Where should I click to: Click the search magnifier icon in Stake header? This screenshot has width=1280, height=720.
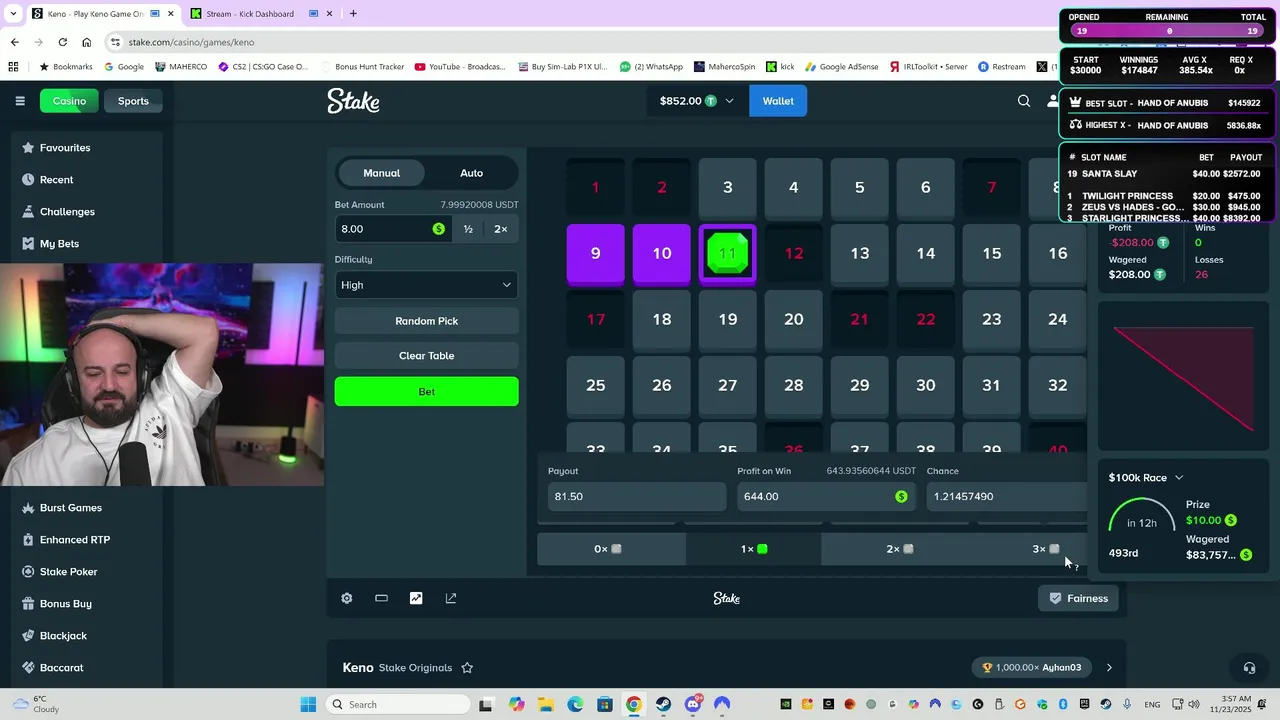click(x=1024, y=101)
